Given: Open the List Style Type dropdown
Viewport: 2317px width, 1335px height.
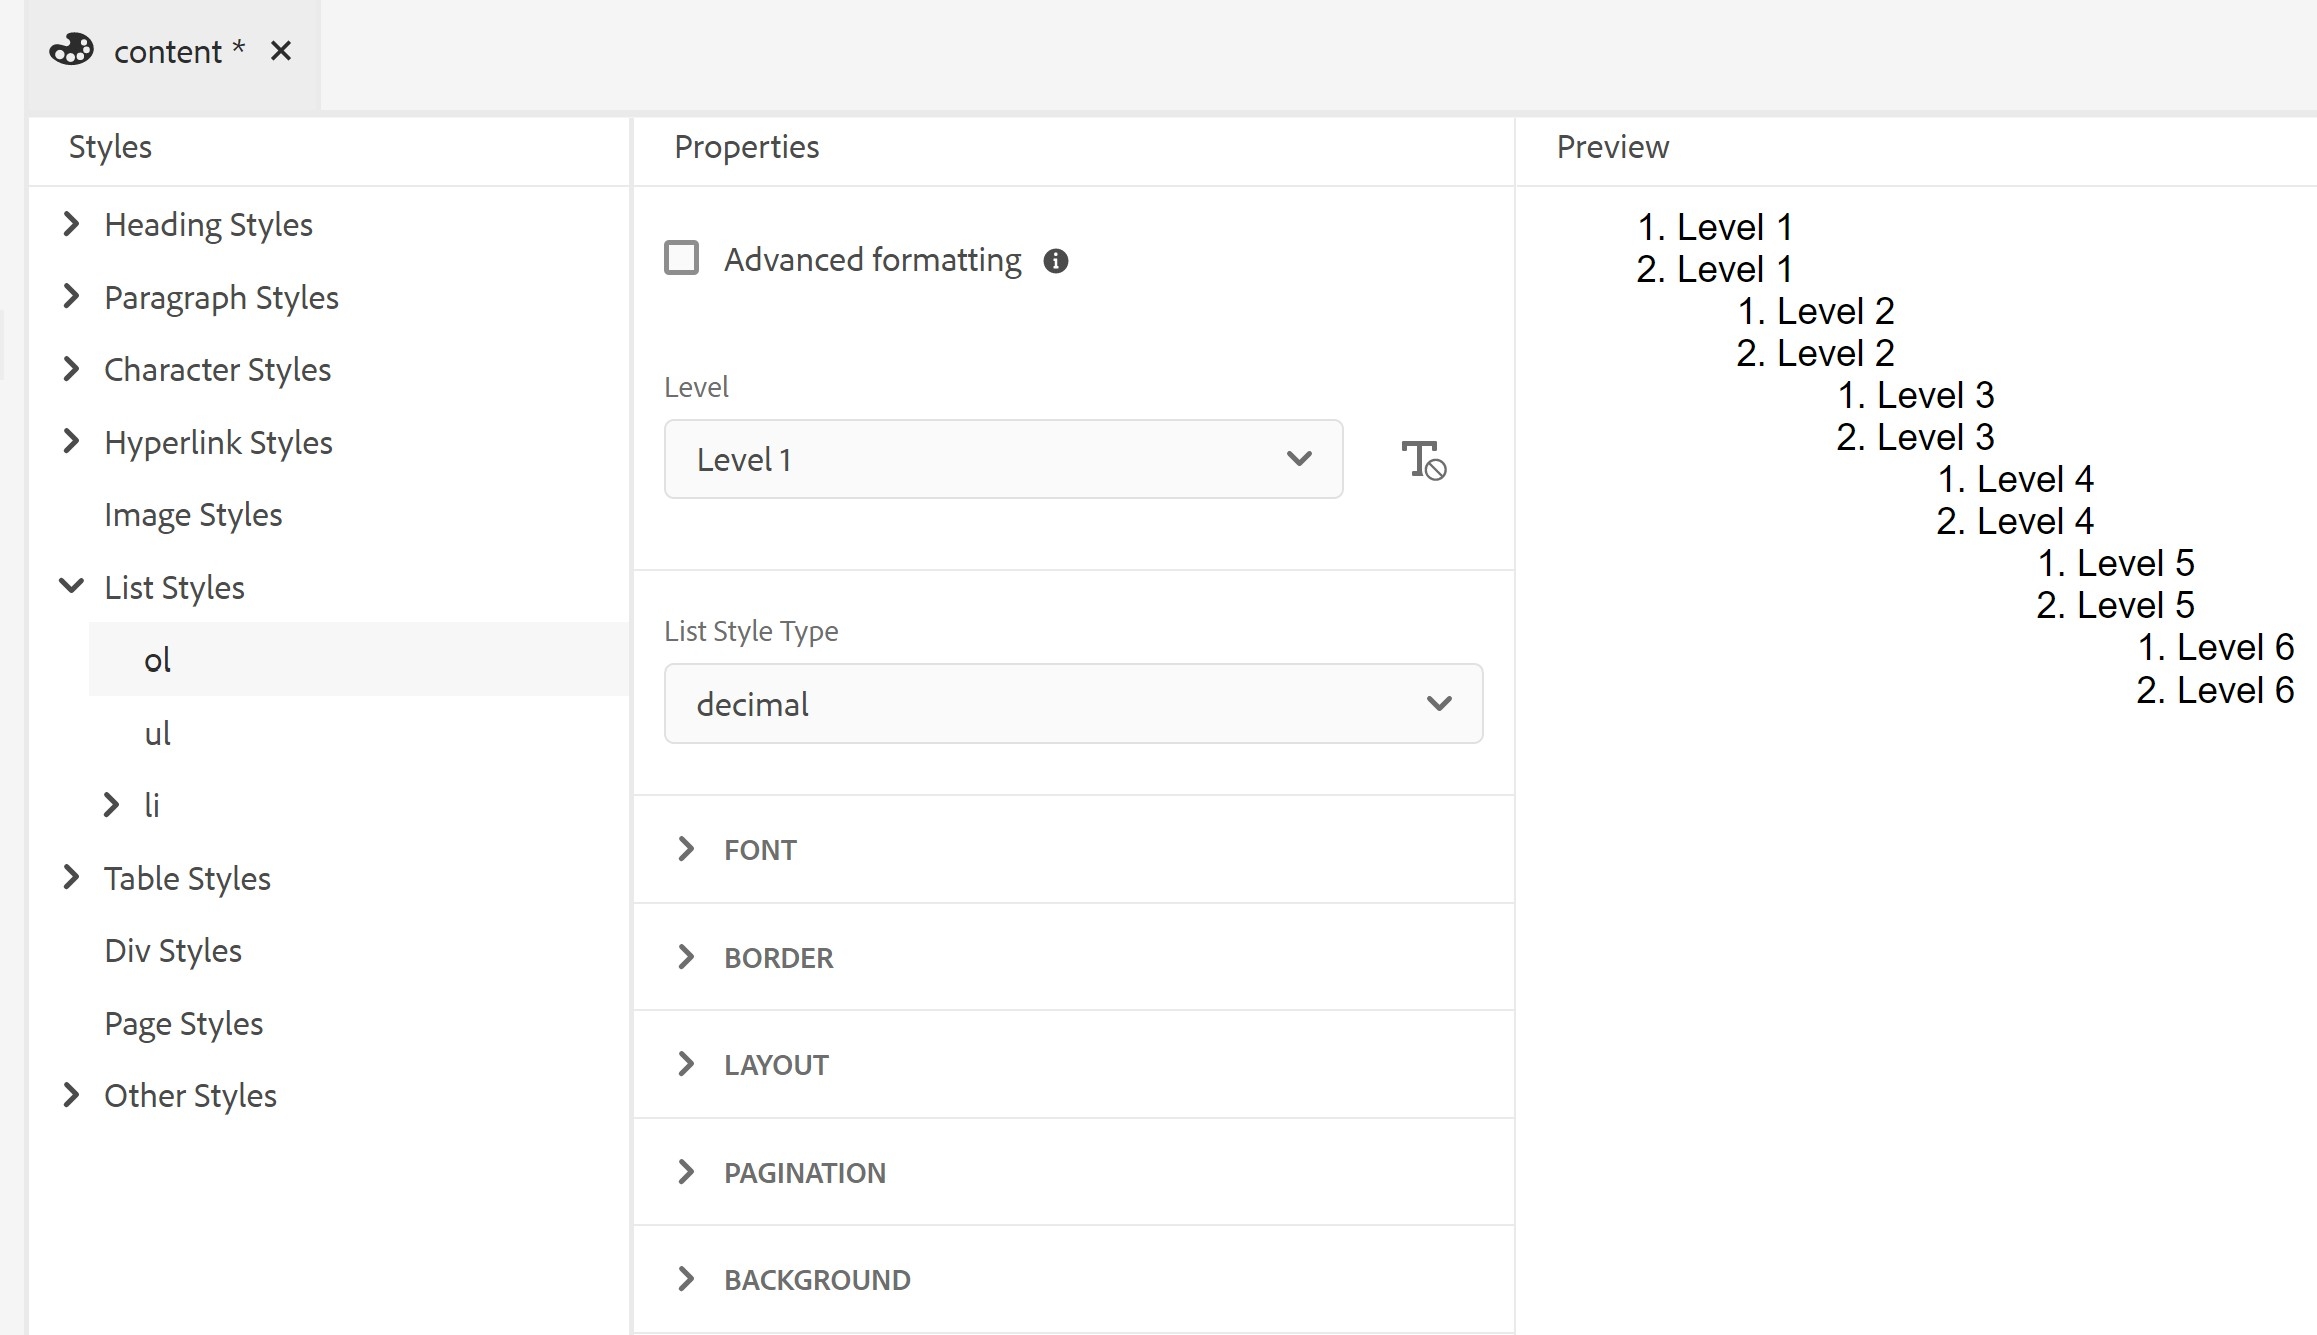Looking at the screenshot, I should click(x=1073, y=704).
